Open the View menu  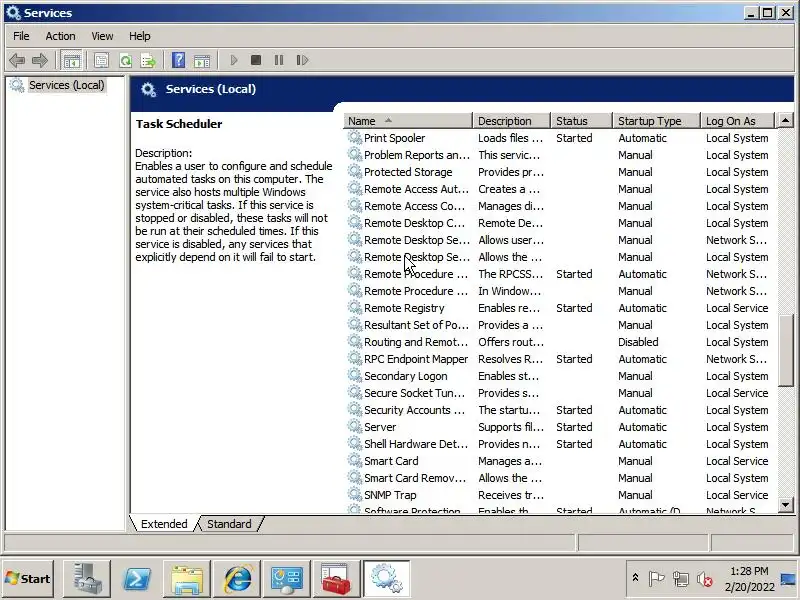102,36
